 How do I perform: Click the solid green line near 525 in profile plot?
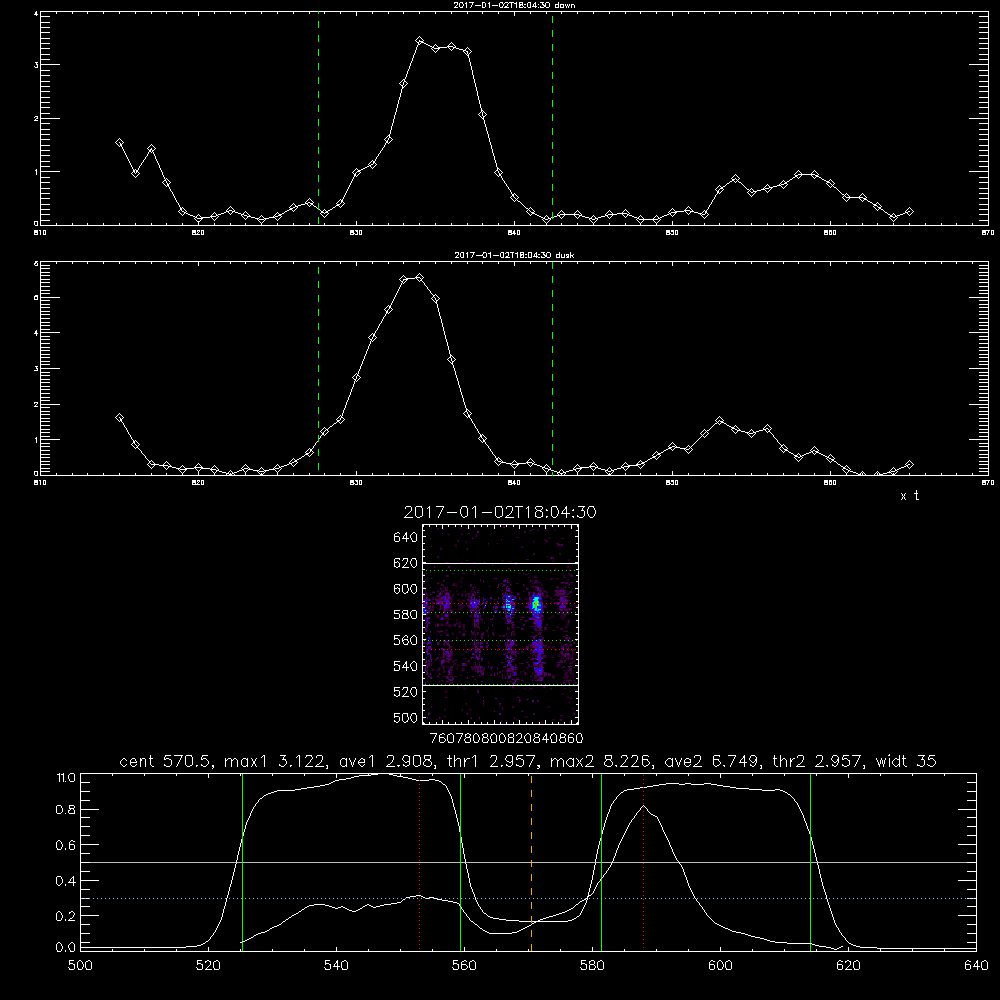pos(242,861)
